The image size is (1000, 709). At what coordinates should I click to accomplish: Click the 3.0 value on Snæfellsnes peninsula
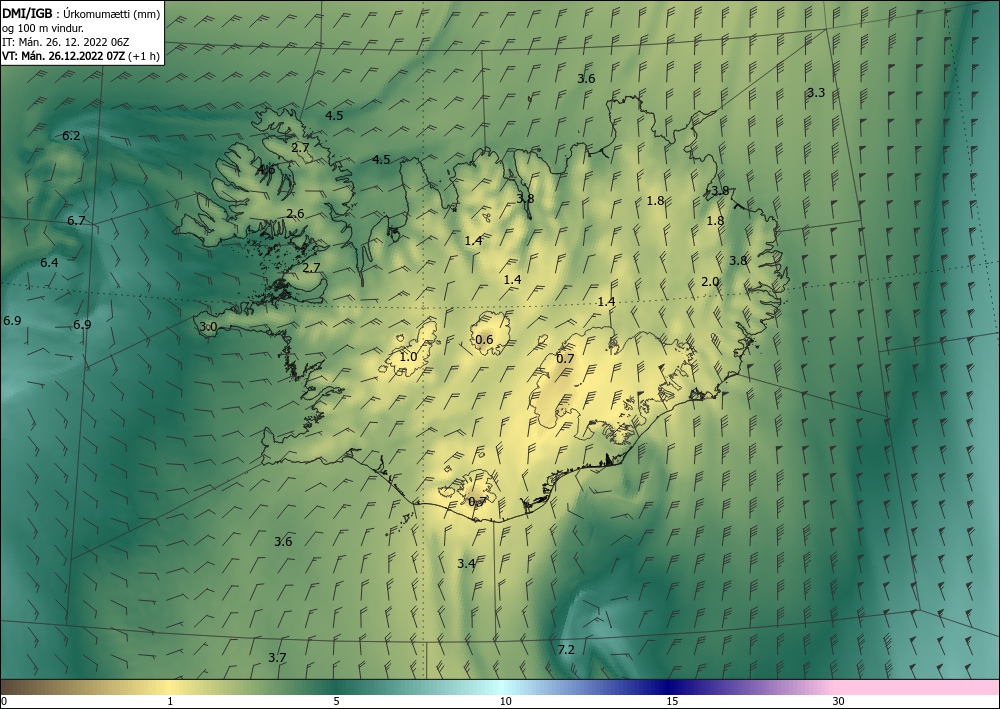(x=209, y=327)
